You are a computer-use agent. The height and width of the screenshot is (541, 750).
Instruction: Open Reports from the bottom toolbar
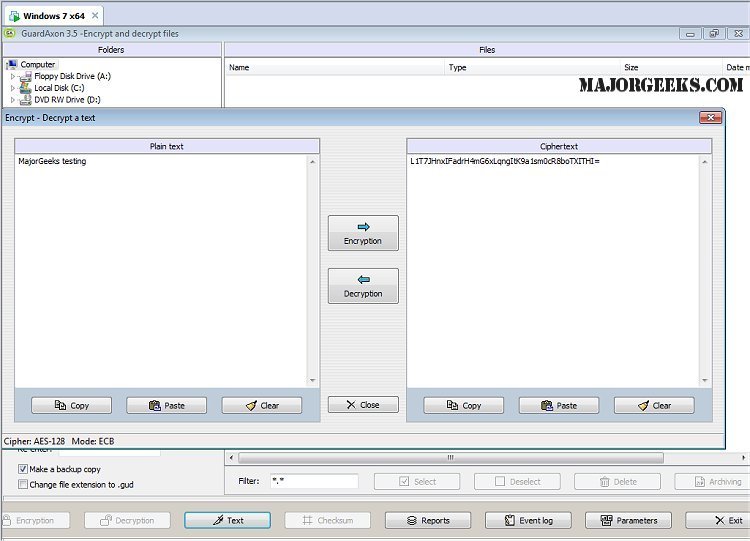(428, 520)
